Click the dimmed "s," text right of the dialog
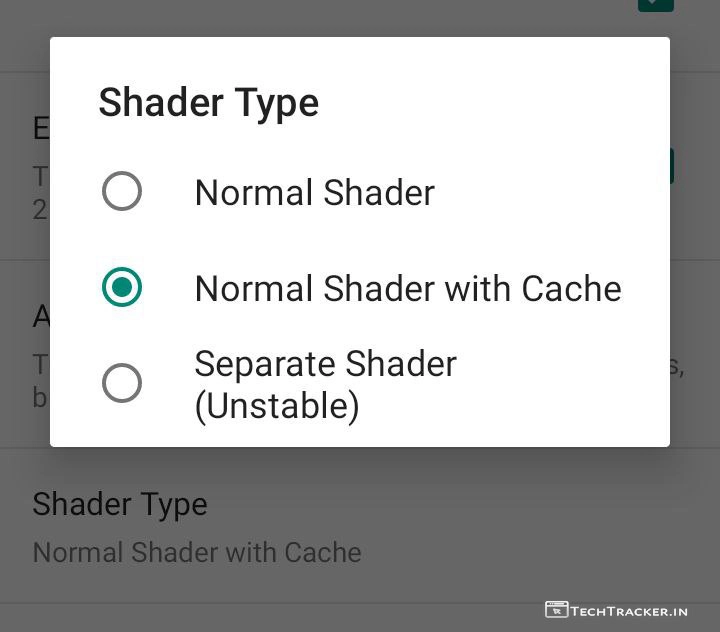The height and width of the screenshot is (632, 720). (x=677, y=364)
